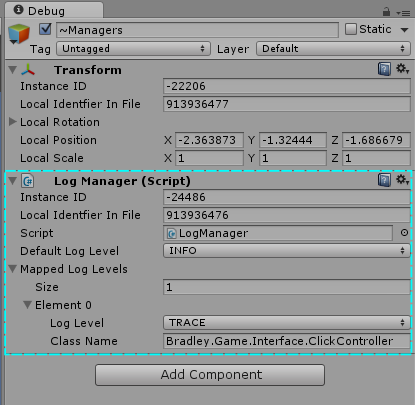Click the Local Position label
The width and height of the screenshot is (415, 405).
point(58,140)
